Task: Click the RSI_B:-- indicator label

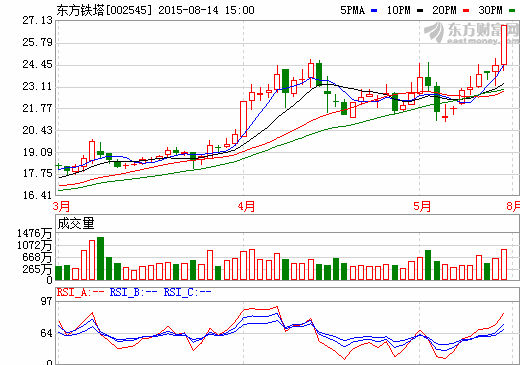Action: pyautogui.click(x=133, y=293)
